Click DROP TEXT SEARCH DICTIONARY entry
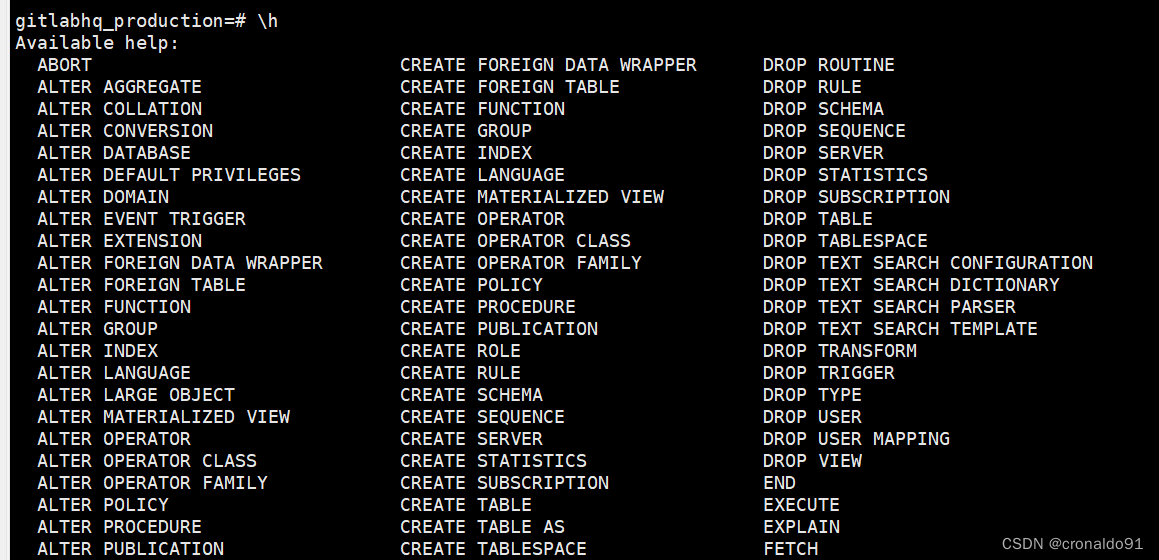Screen dimensions: 1159x560 click(x=911, y=285)
